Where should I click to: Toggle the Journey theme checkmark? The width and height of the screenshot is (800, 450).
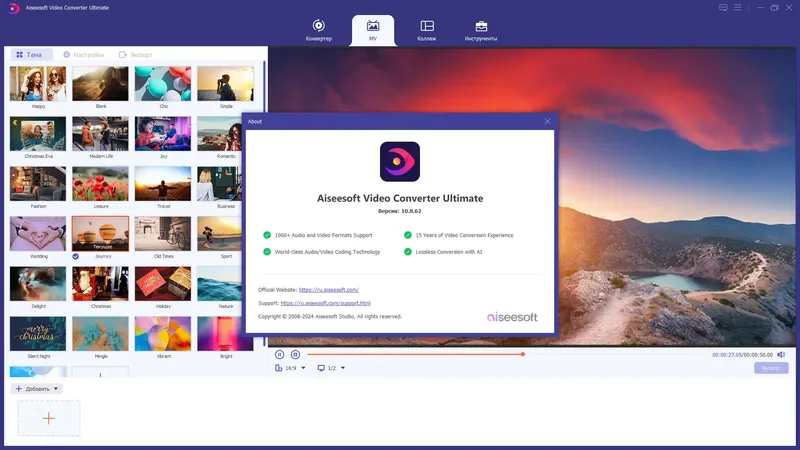pyautogui.click(x=76, y=256)
